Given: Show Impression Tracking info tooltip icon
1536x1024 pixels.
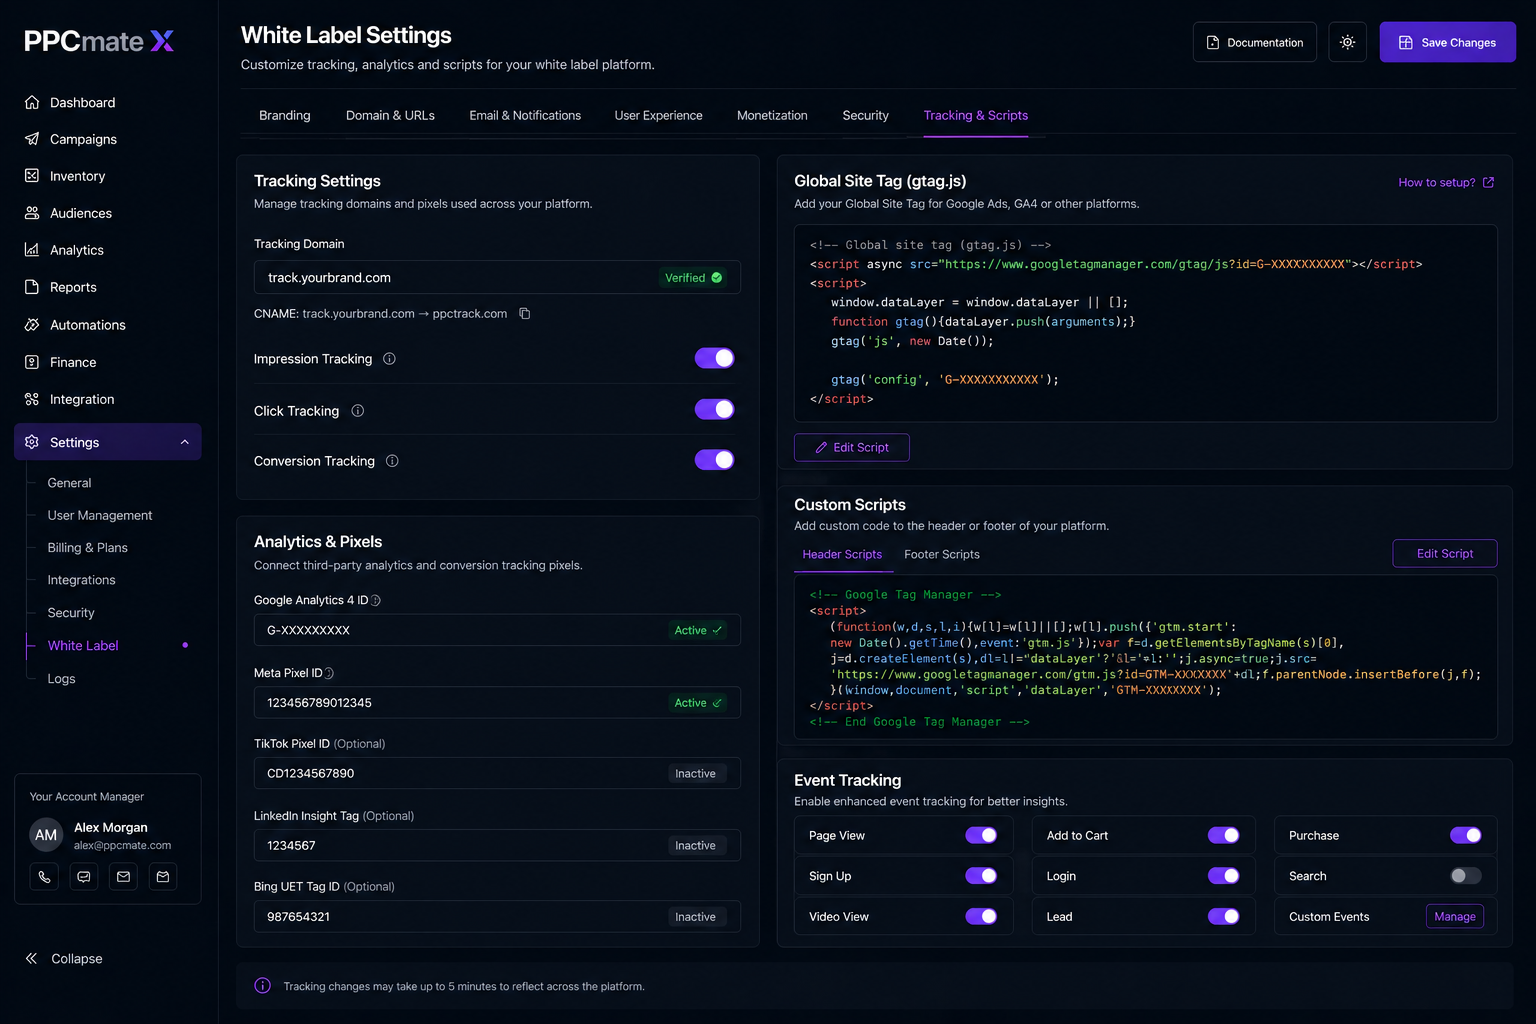Looking at the screenshot, I should (390, 359).
